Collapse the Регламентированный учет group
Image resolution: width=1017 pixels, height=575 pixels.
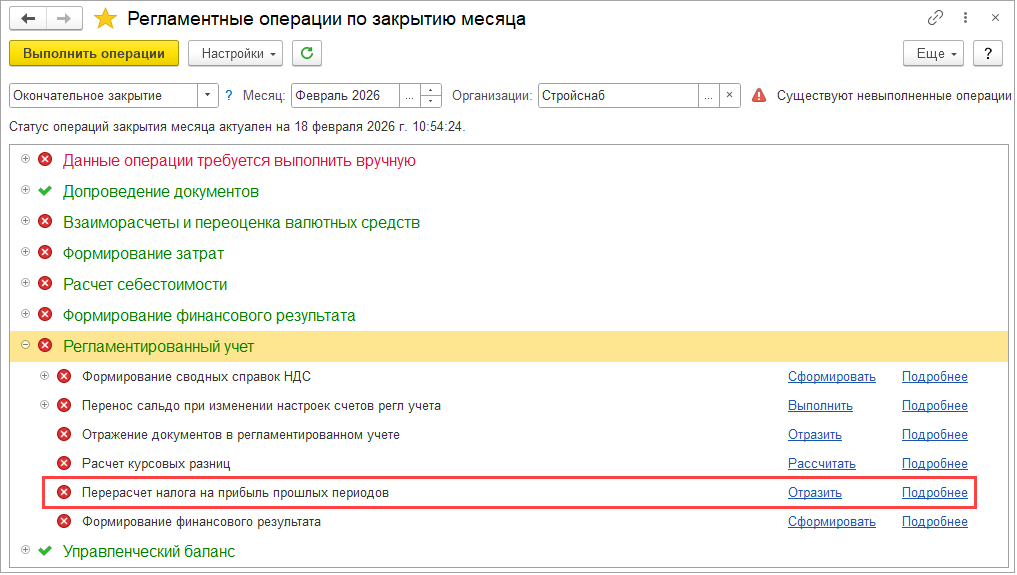[x=25, y=345]
